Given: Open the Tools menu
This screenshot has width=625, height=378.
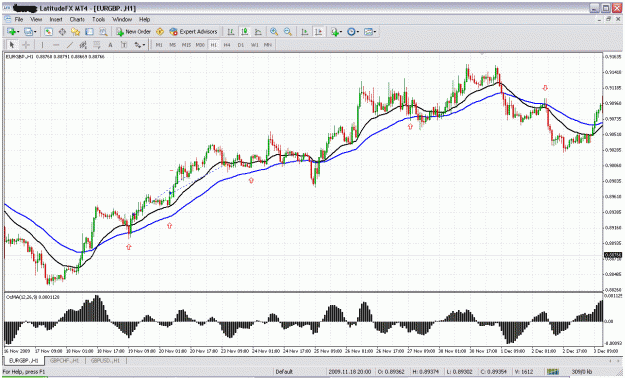Looking at the screenshot, I should click(98, 19).
